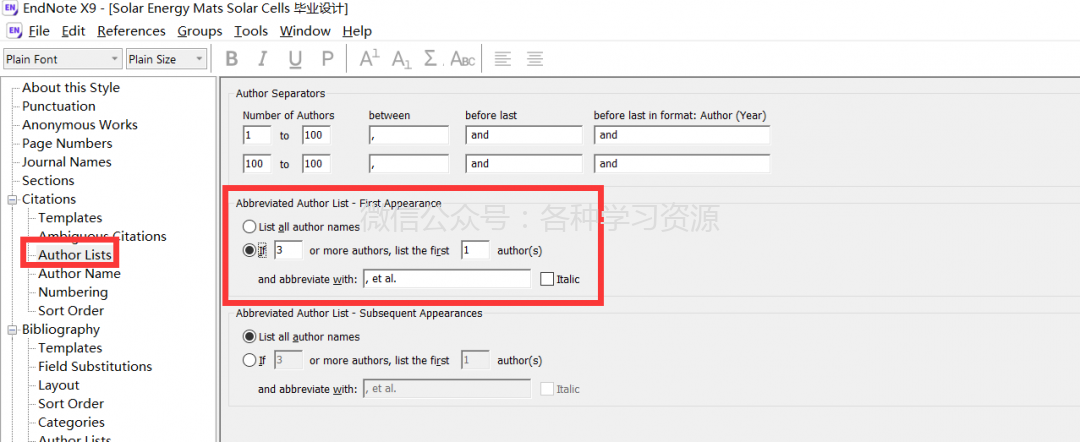The width and height of the screenshot is (1080, 442).
Task: Select If-or-more-authors option for Subsequent Appearances
Action: 249,360
